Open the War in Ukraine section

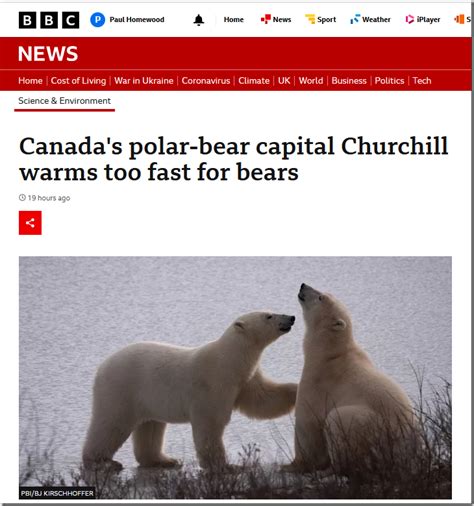click(x=144, y=81)
